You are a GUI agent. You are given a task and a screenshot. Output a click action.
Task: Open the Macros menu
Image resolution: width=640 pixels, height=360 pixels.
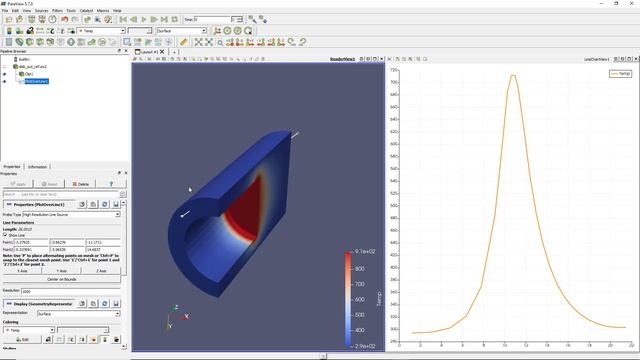[x=102, y=11]
